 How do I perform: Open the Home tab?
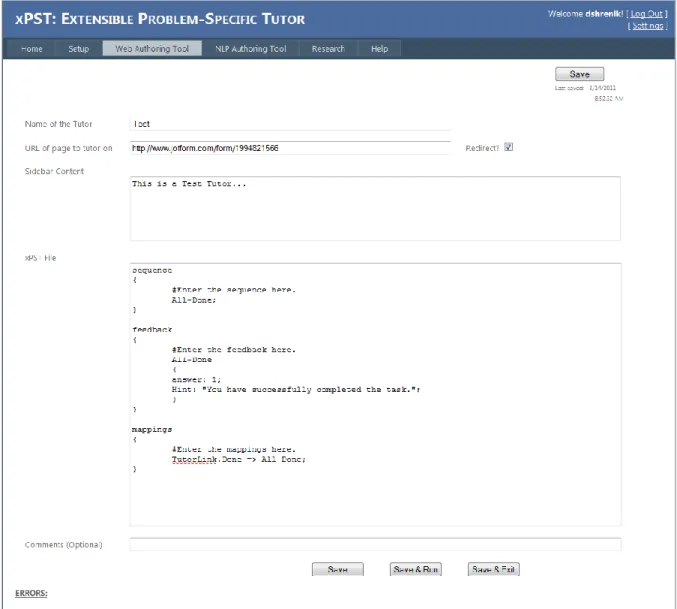pos(32,49)
